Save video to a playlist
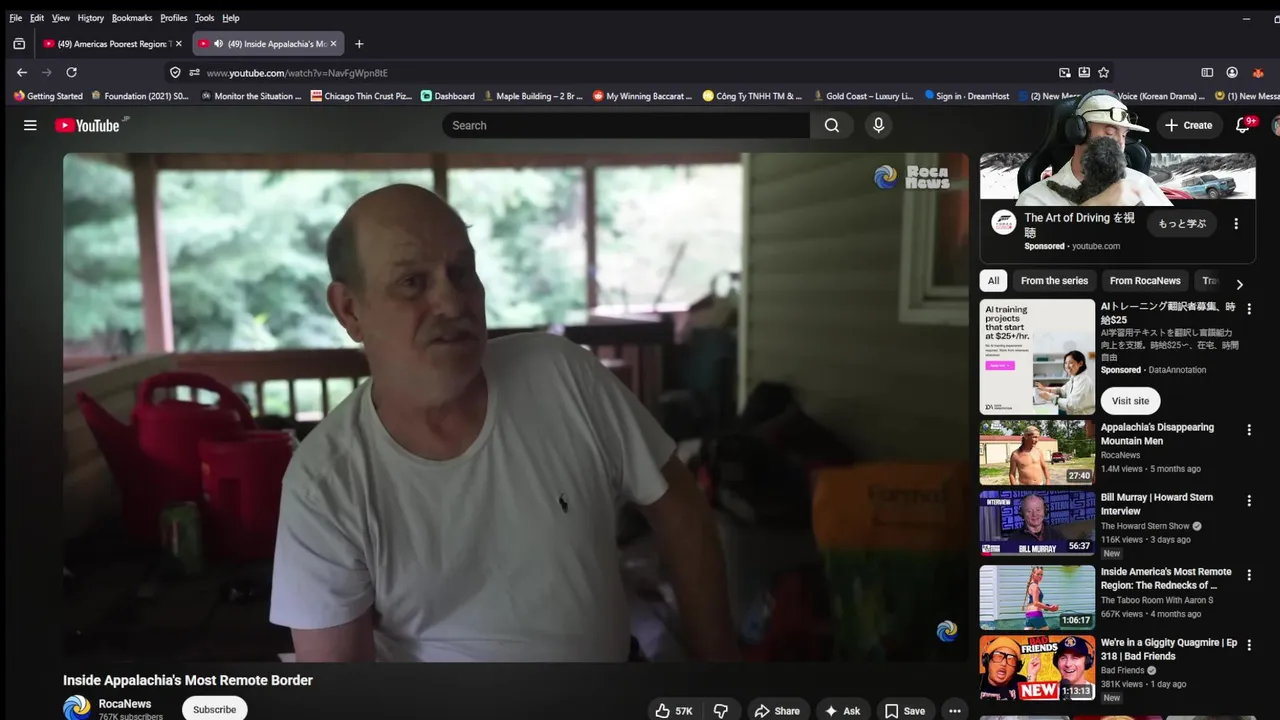 coord(905,711)
